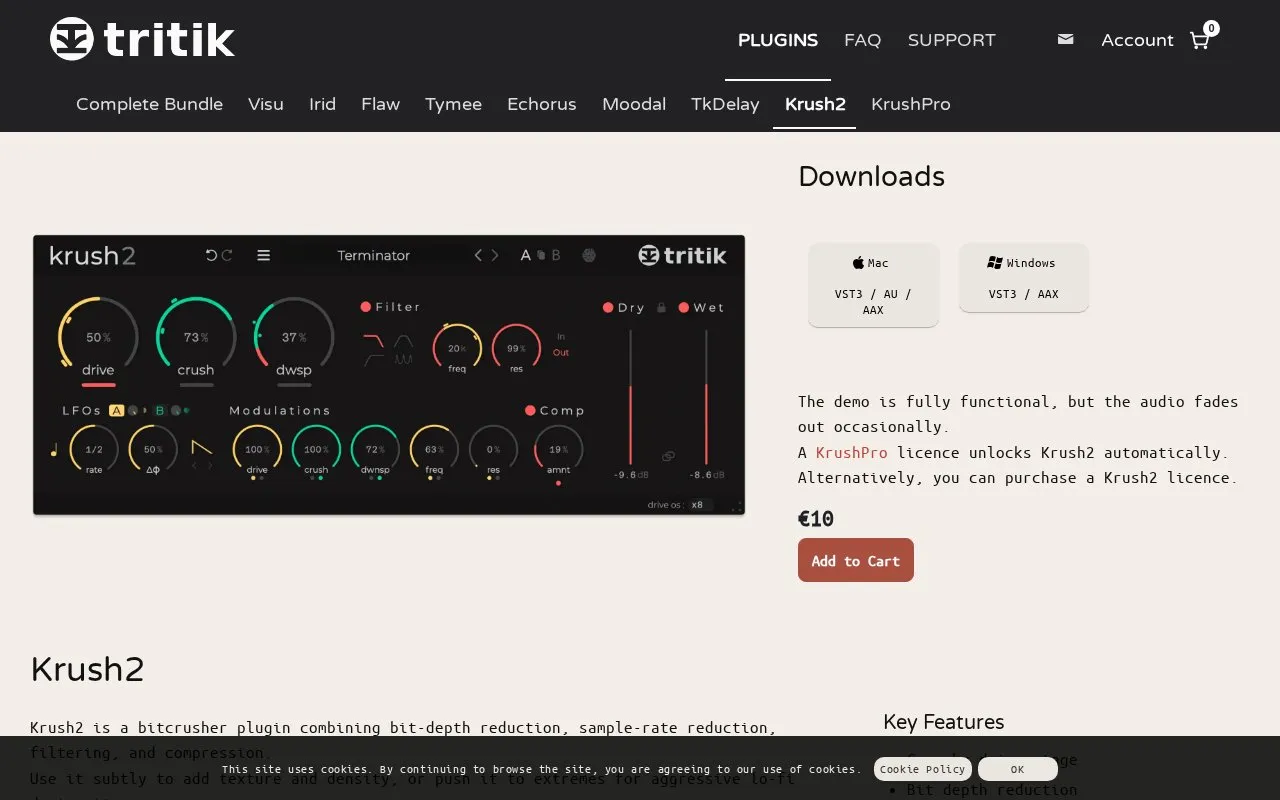Select the high-pass filter shape icon
Screen dimensions: 1280x800
(x=373, y=359)
